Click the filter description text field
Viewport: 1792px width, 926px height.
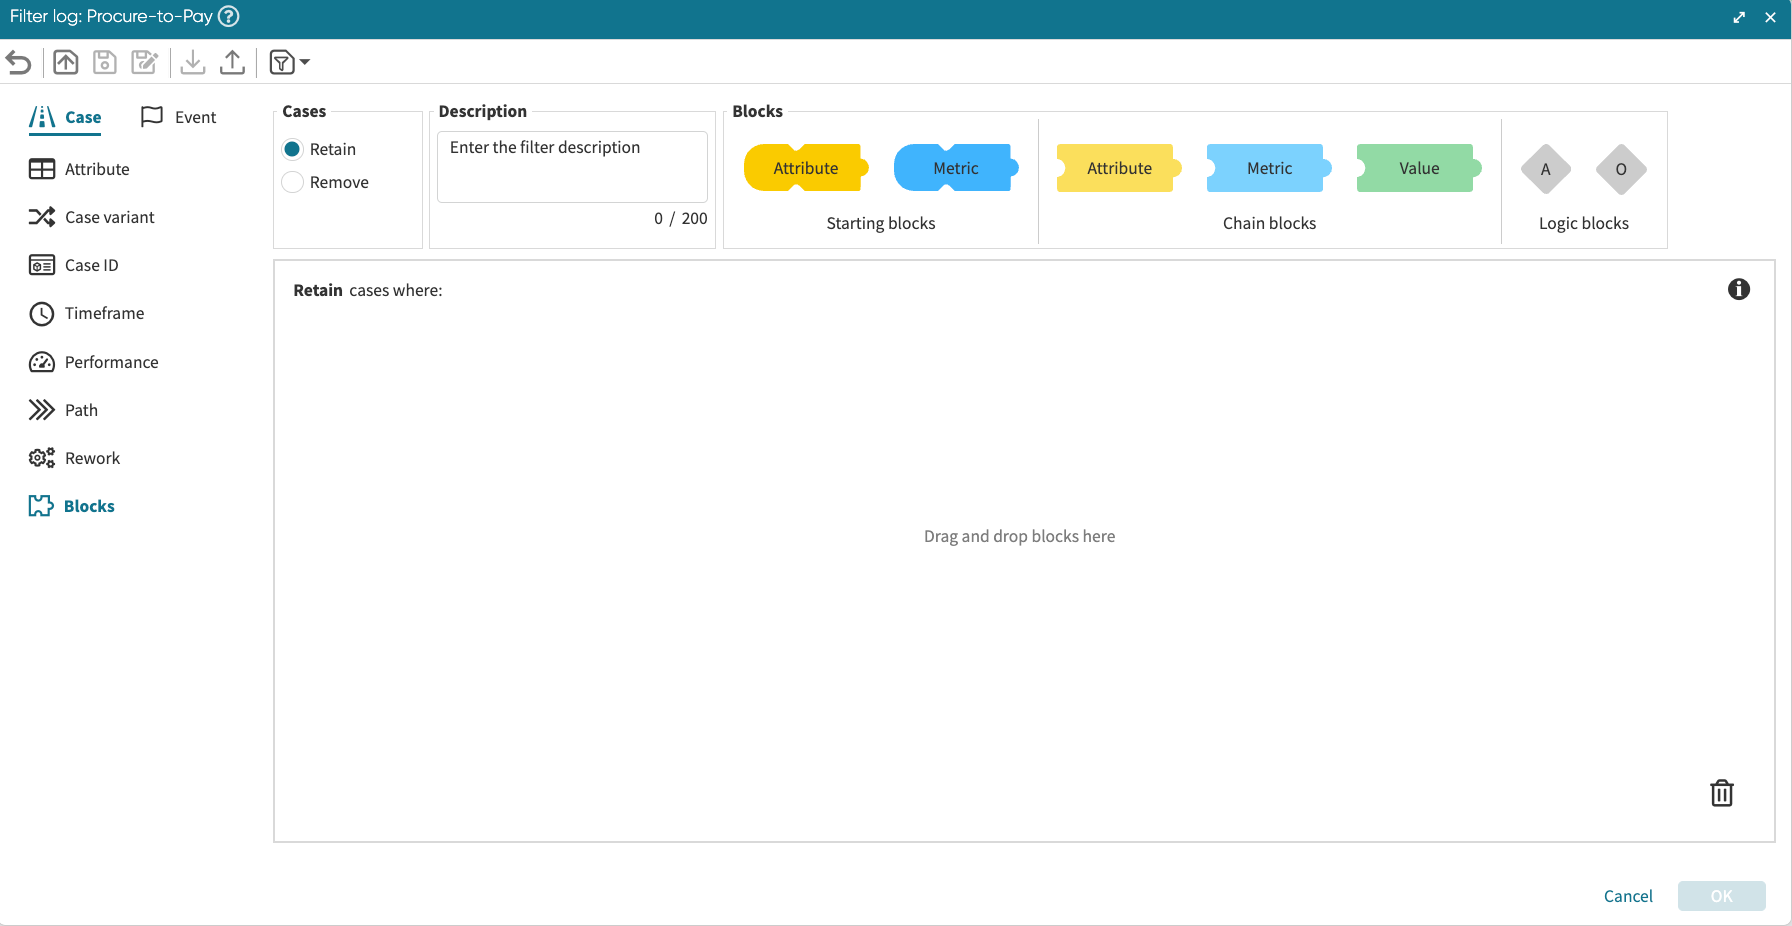[572, 166]
